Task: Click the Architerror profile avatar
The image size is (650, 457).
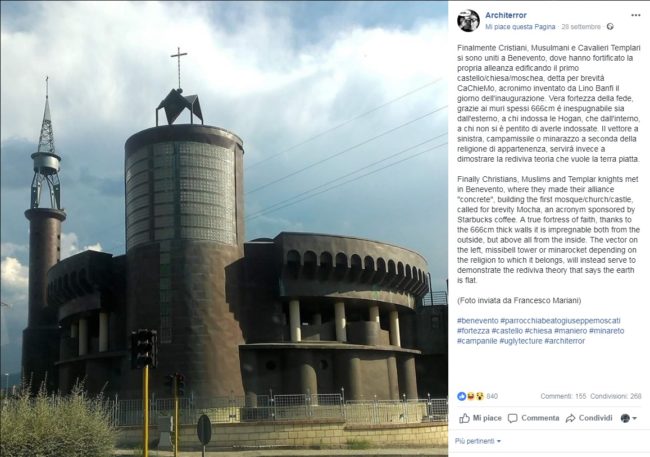Action: click(x=468, y=20)
